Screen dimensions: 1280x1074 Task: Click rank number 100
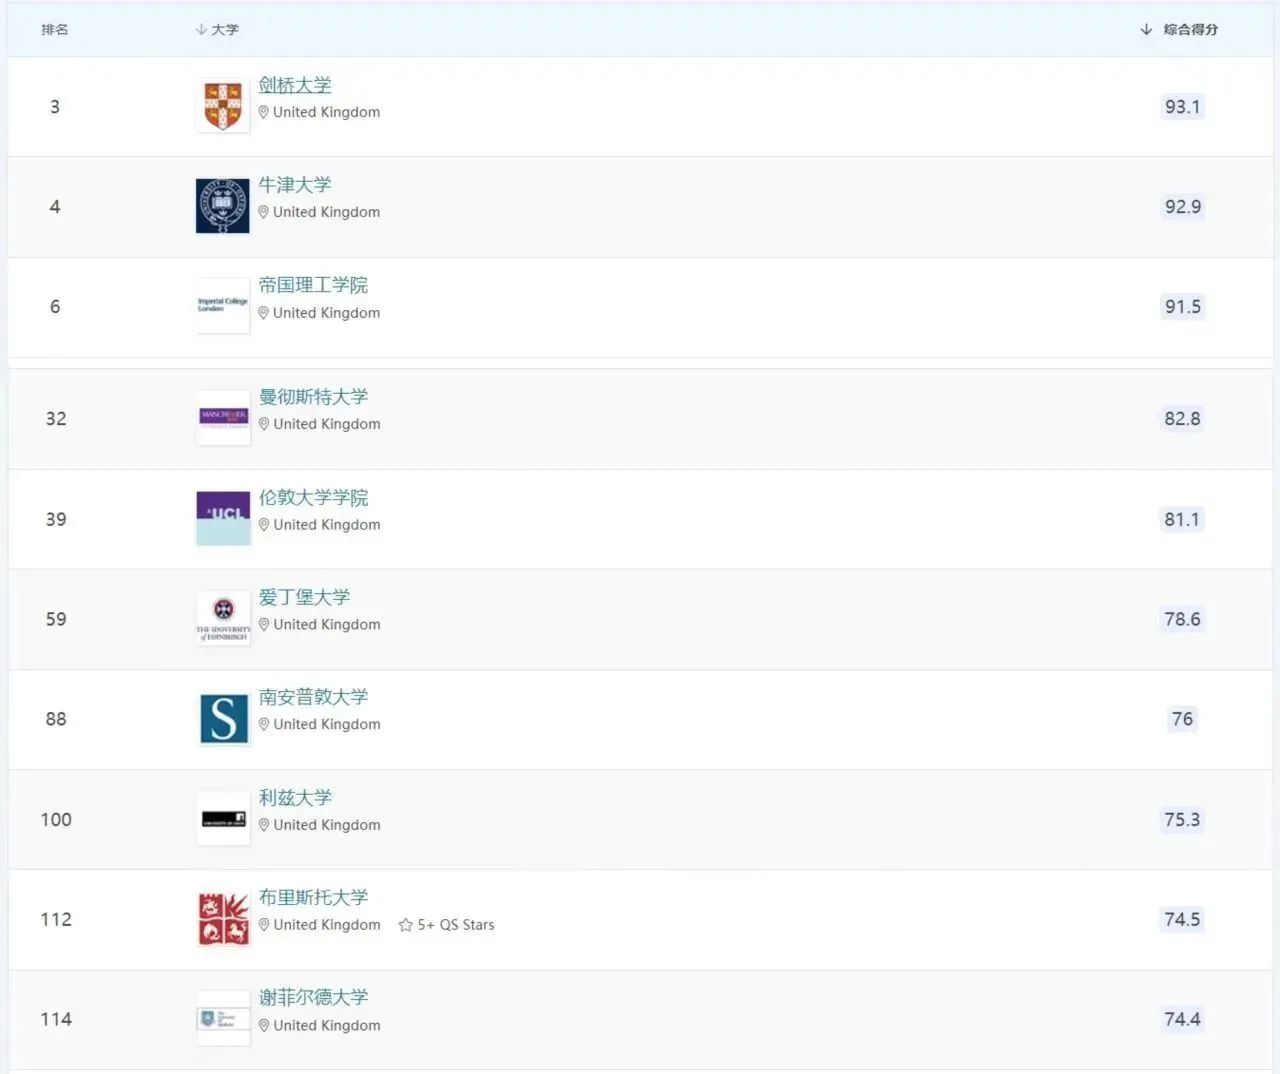(x=56, y=820)
